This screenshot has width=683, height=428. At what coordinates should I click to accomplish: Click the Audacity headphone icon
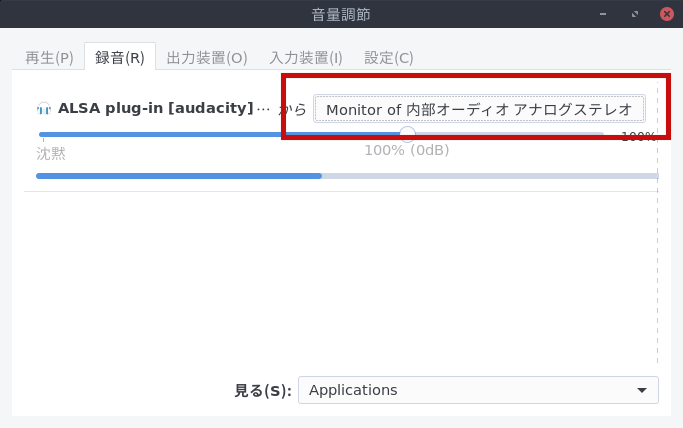tap(44, 108)
